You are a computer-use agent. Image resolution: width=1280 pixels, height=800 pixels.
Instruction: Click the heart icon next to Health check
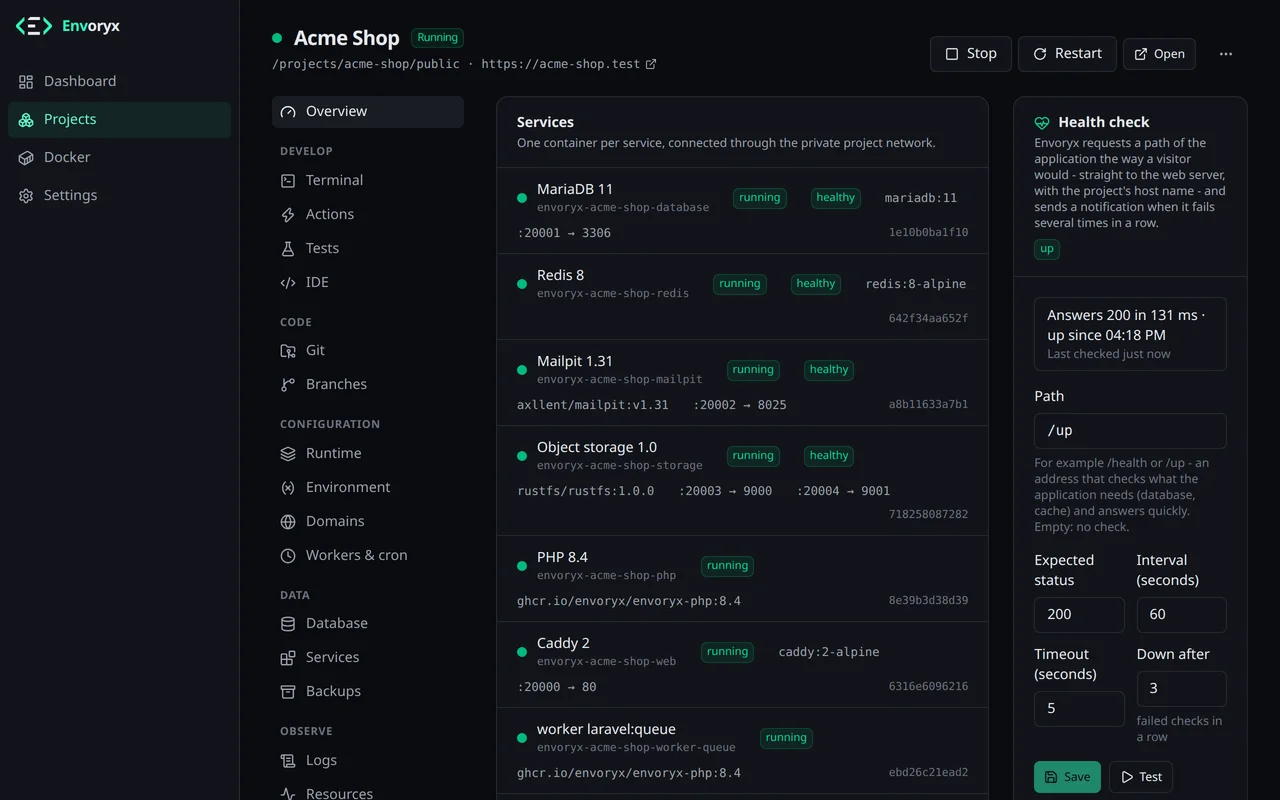coord(1042,122)
